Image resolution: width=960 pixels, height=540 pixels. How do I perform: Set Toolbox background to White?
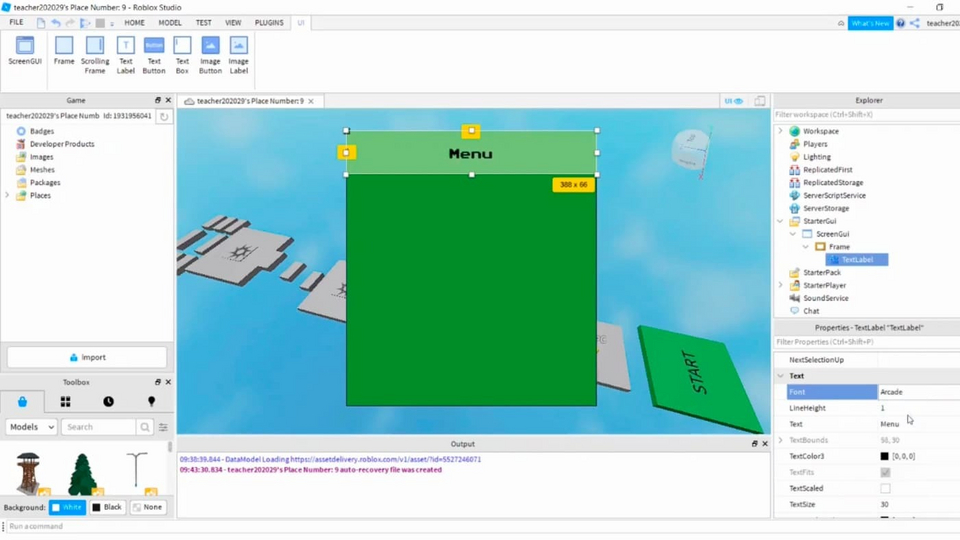(67, 507)
